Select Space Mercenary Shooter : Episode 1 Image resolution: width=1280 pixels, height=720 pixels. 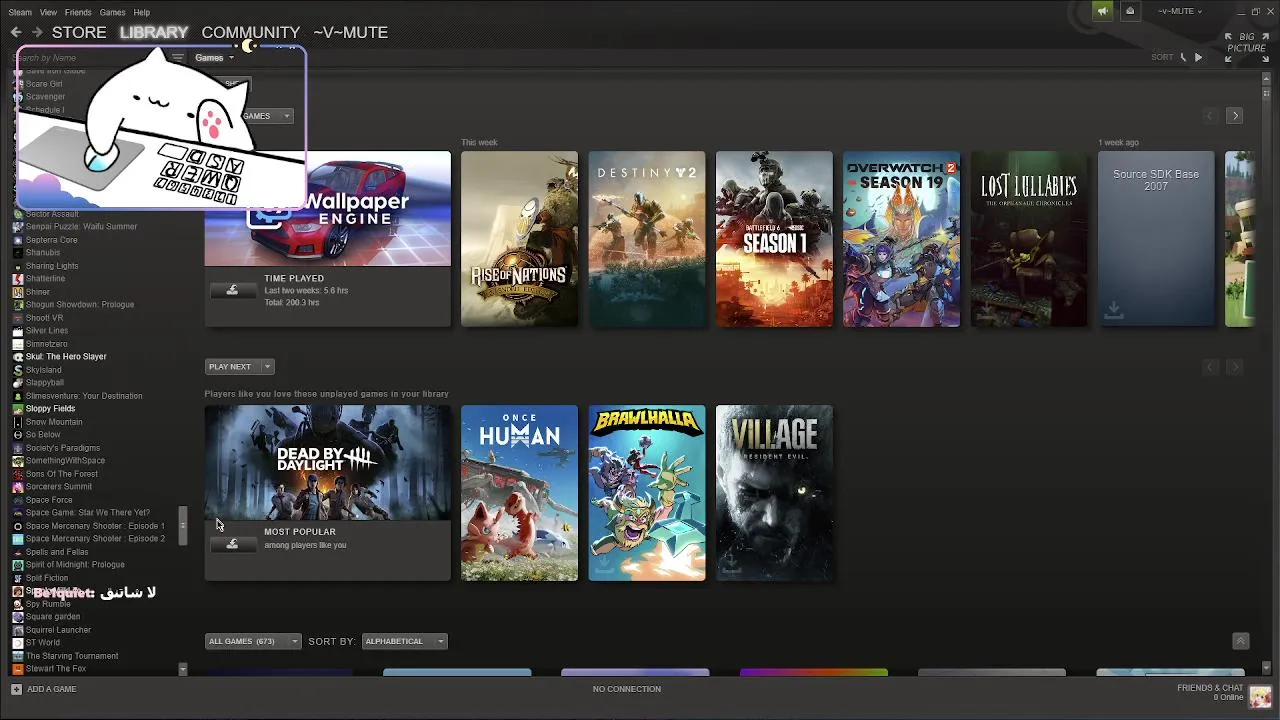pyautogui.click(x=95, y=526)
